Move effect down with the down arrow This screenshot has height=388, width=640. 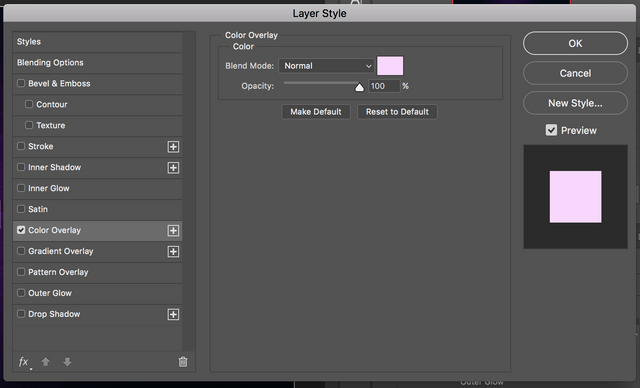coord(67,361)
